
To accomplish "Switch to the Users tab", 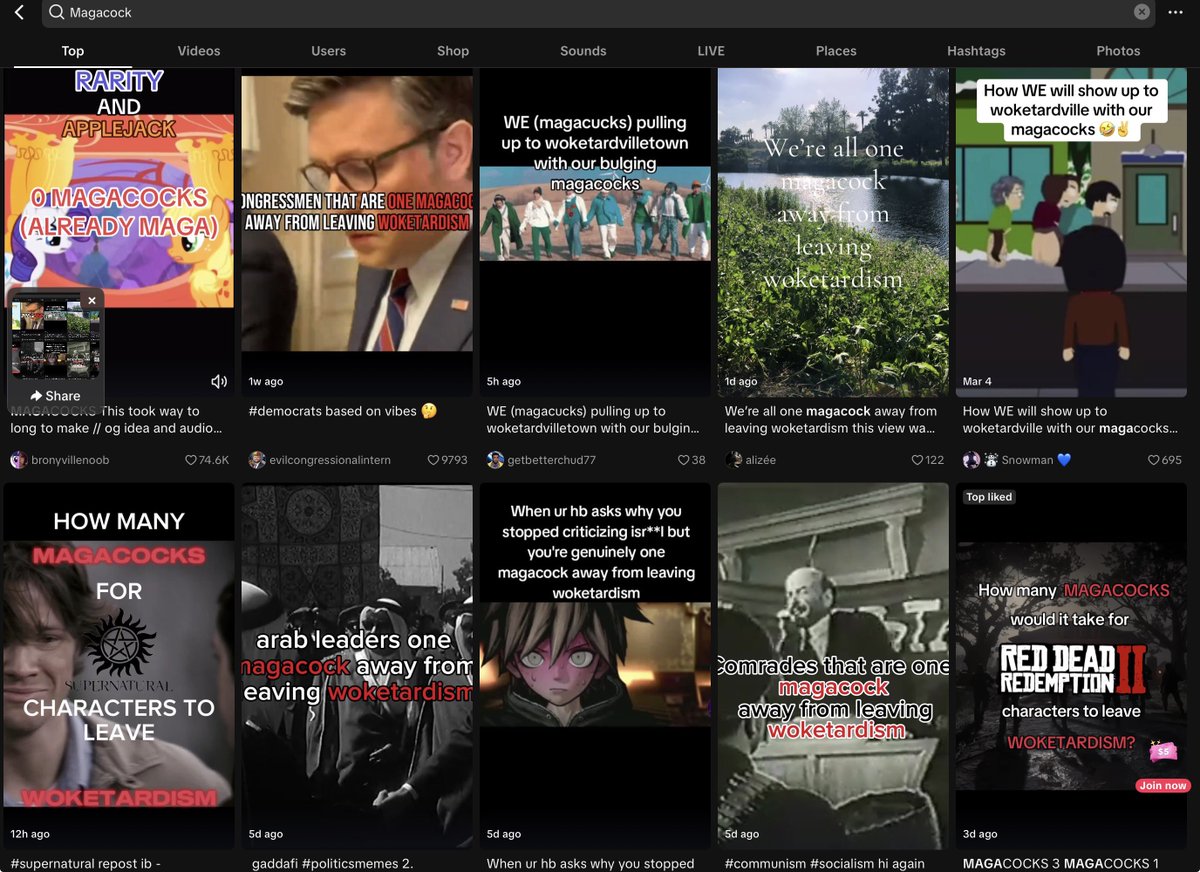I will 328,50.
